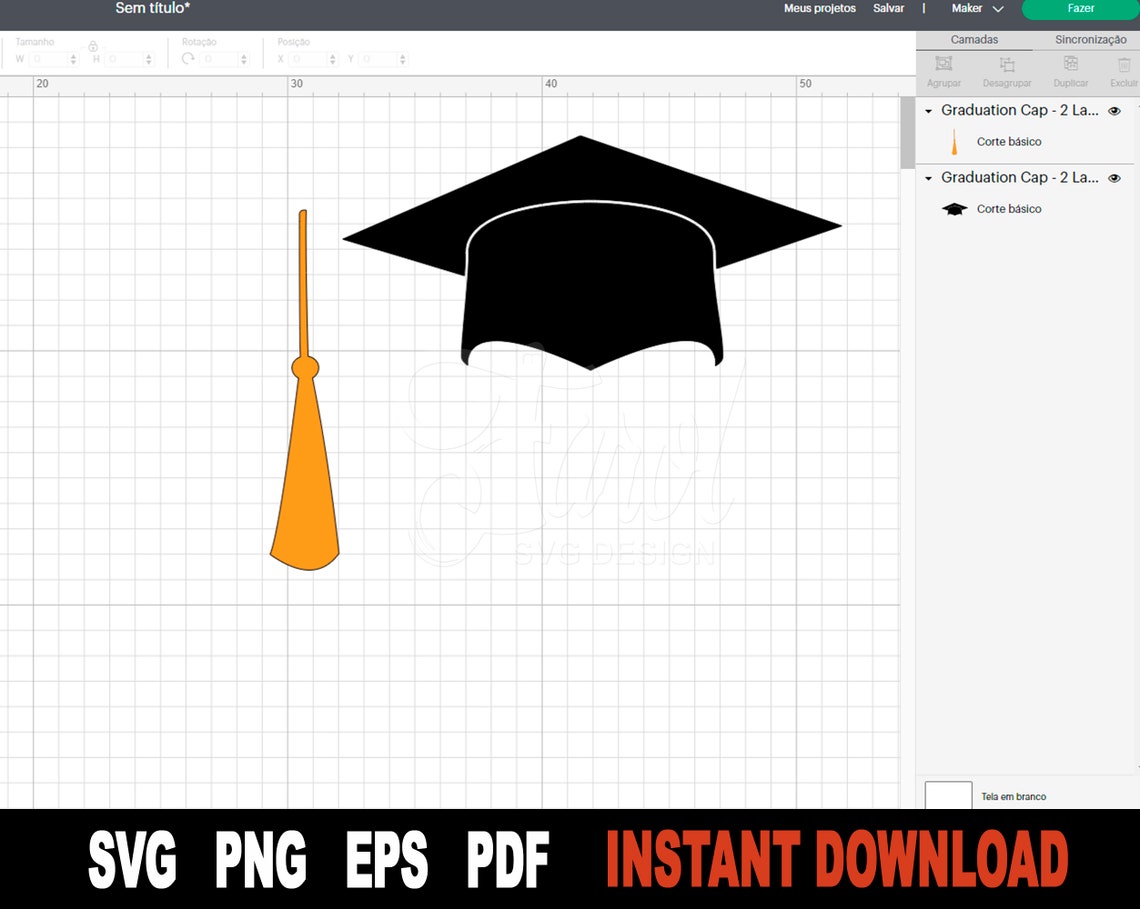
Task: Click the lock aspect ratio icon between W and H
Action: 93,47
